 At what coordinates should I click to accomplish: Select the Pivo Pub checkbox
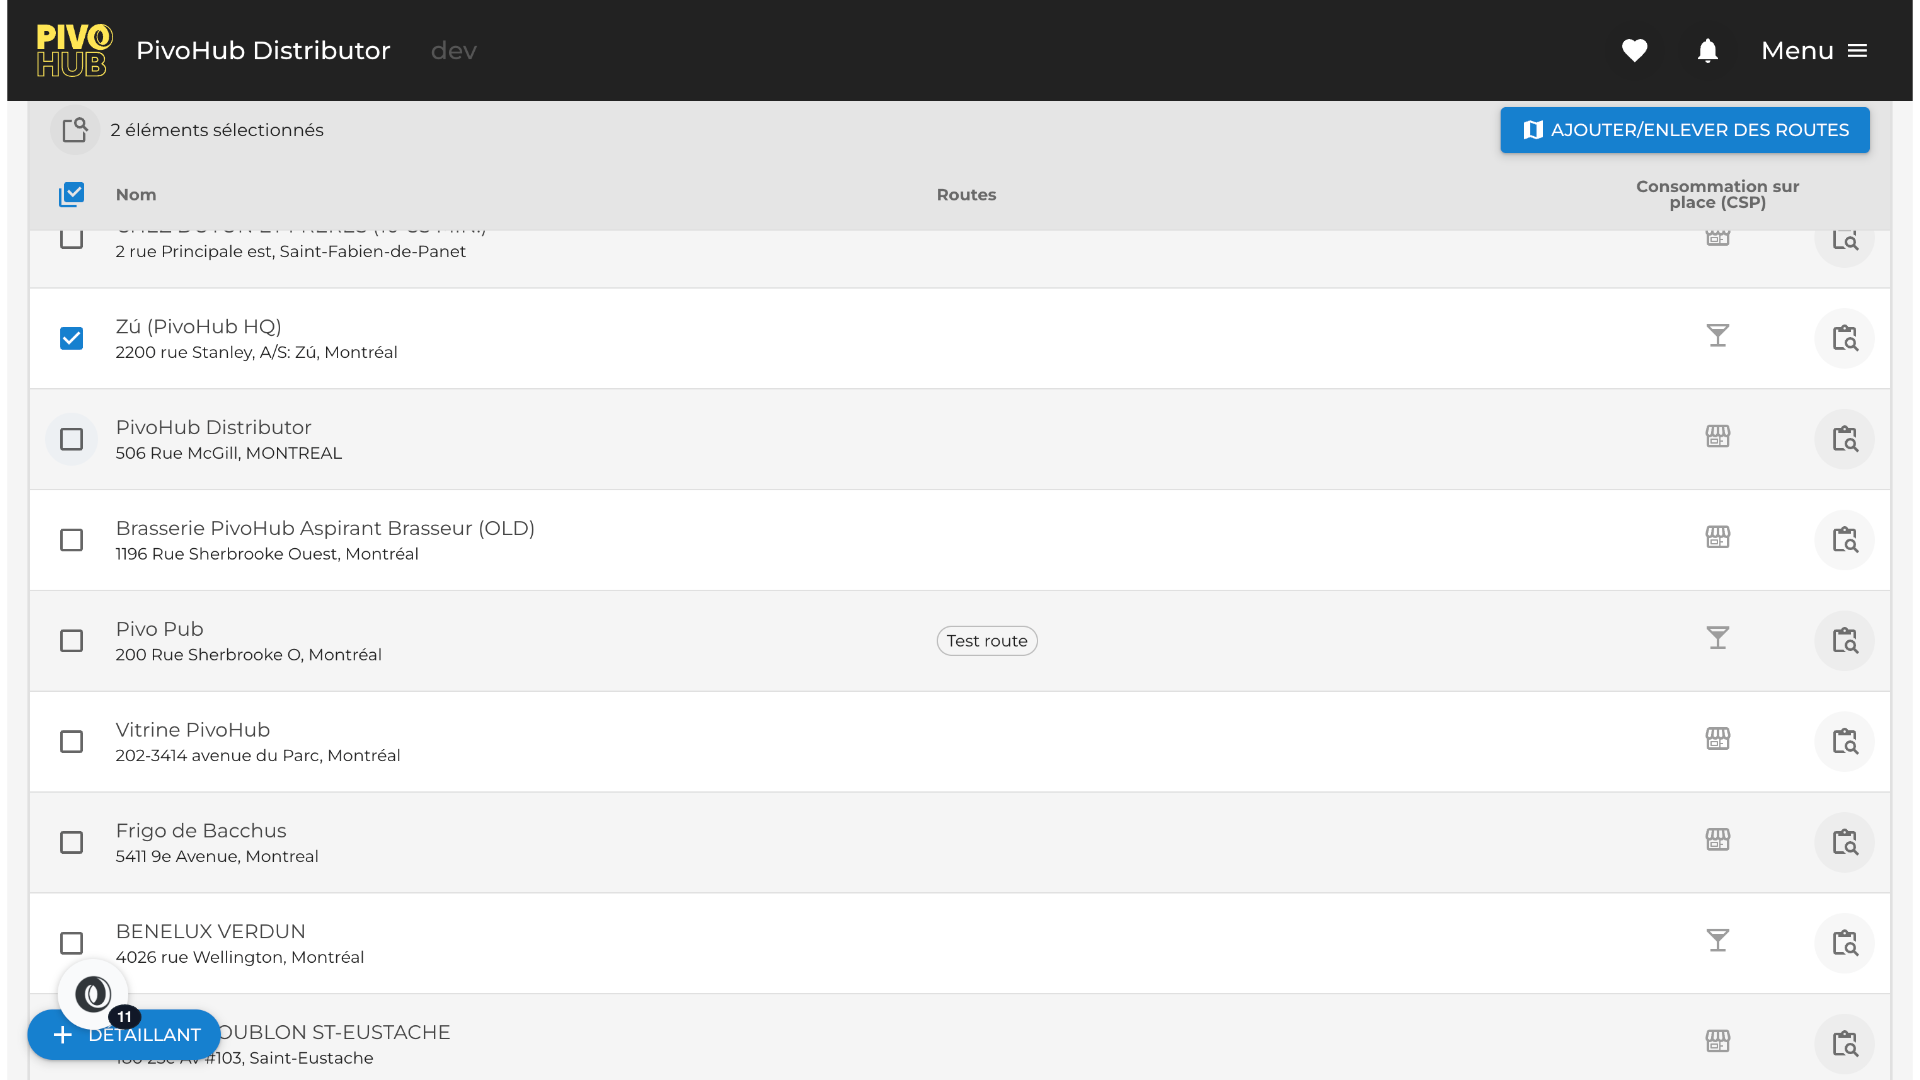[71, 640]
